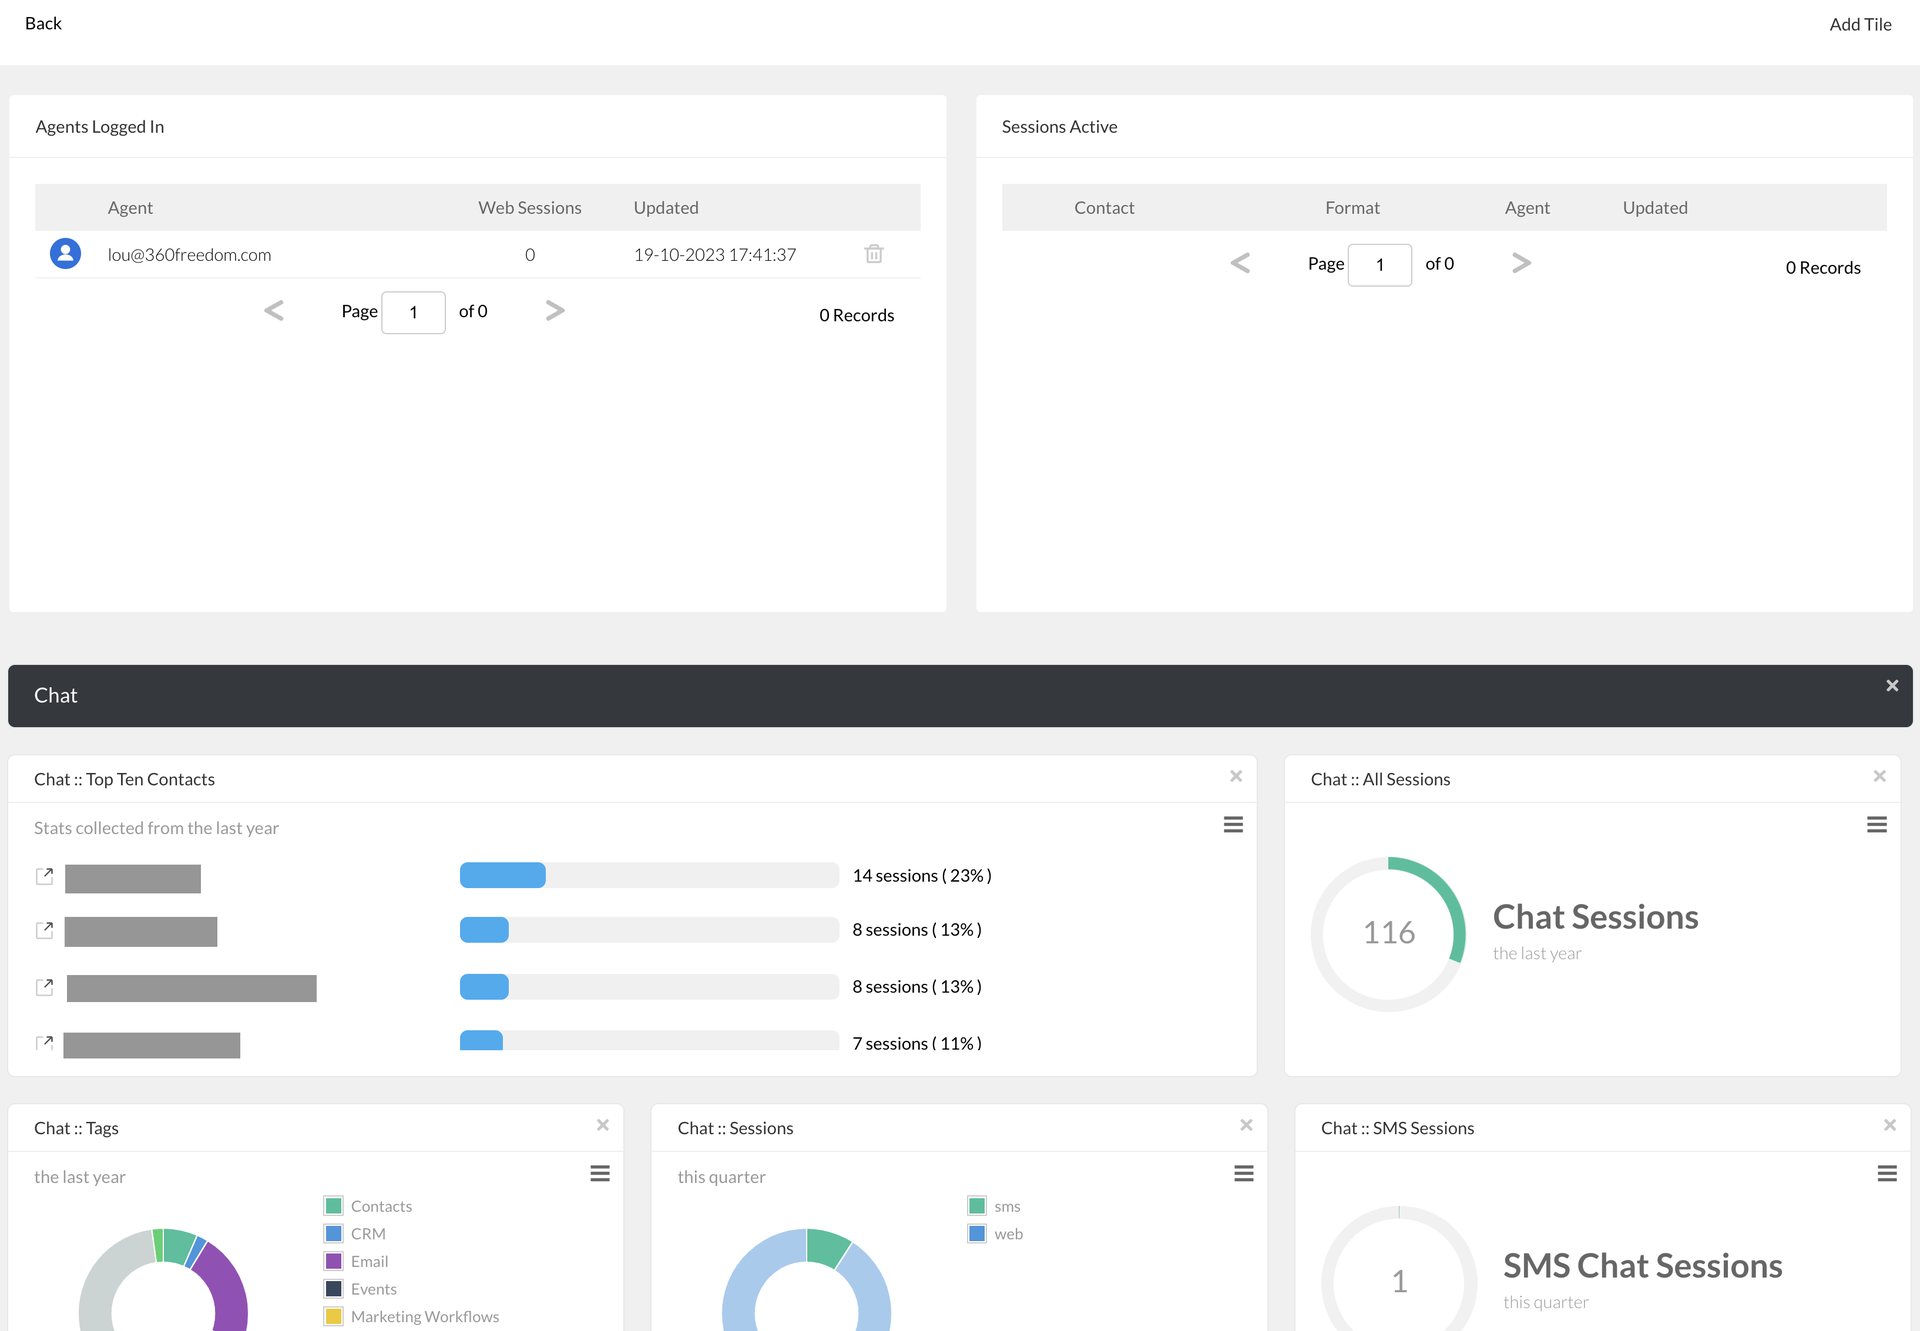Toggle the Email legend entry in Tags chart
The height and width of the screenshot is (1331, 1920).
coord(368,1261)
